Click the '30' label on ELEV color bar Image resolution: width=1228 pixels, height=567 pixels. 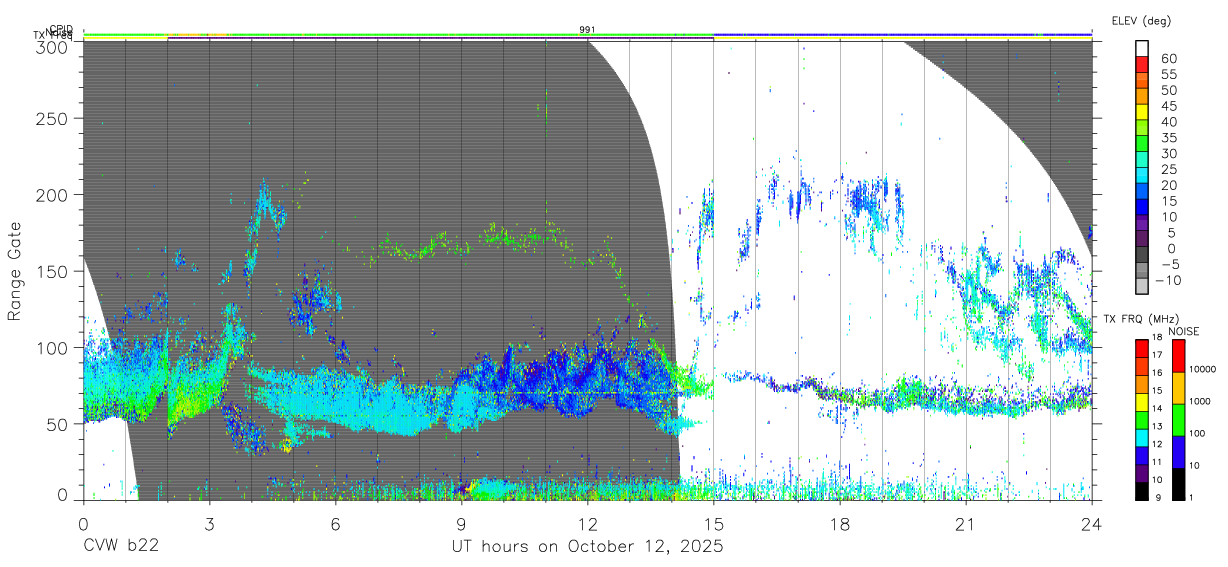(x=1168, y=154)
